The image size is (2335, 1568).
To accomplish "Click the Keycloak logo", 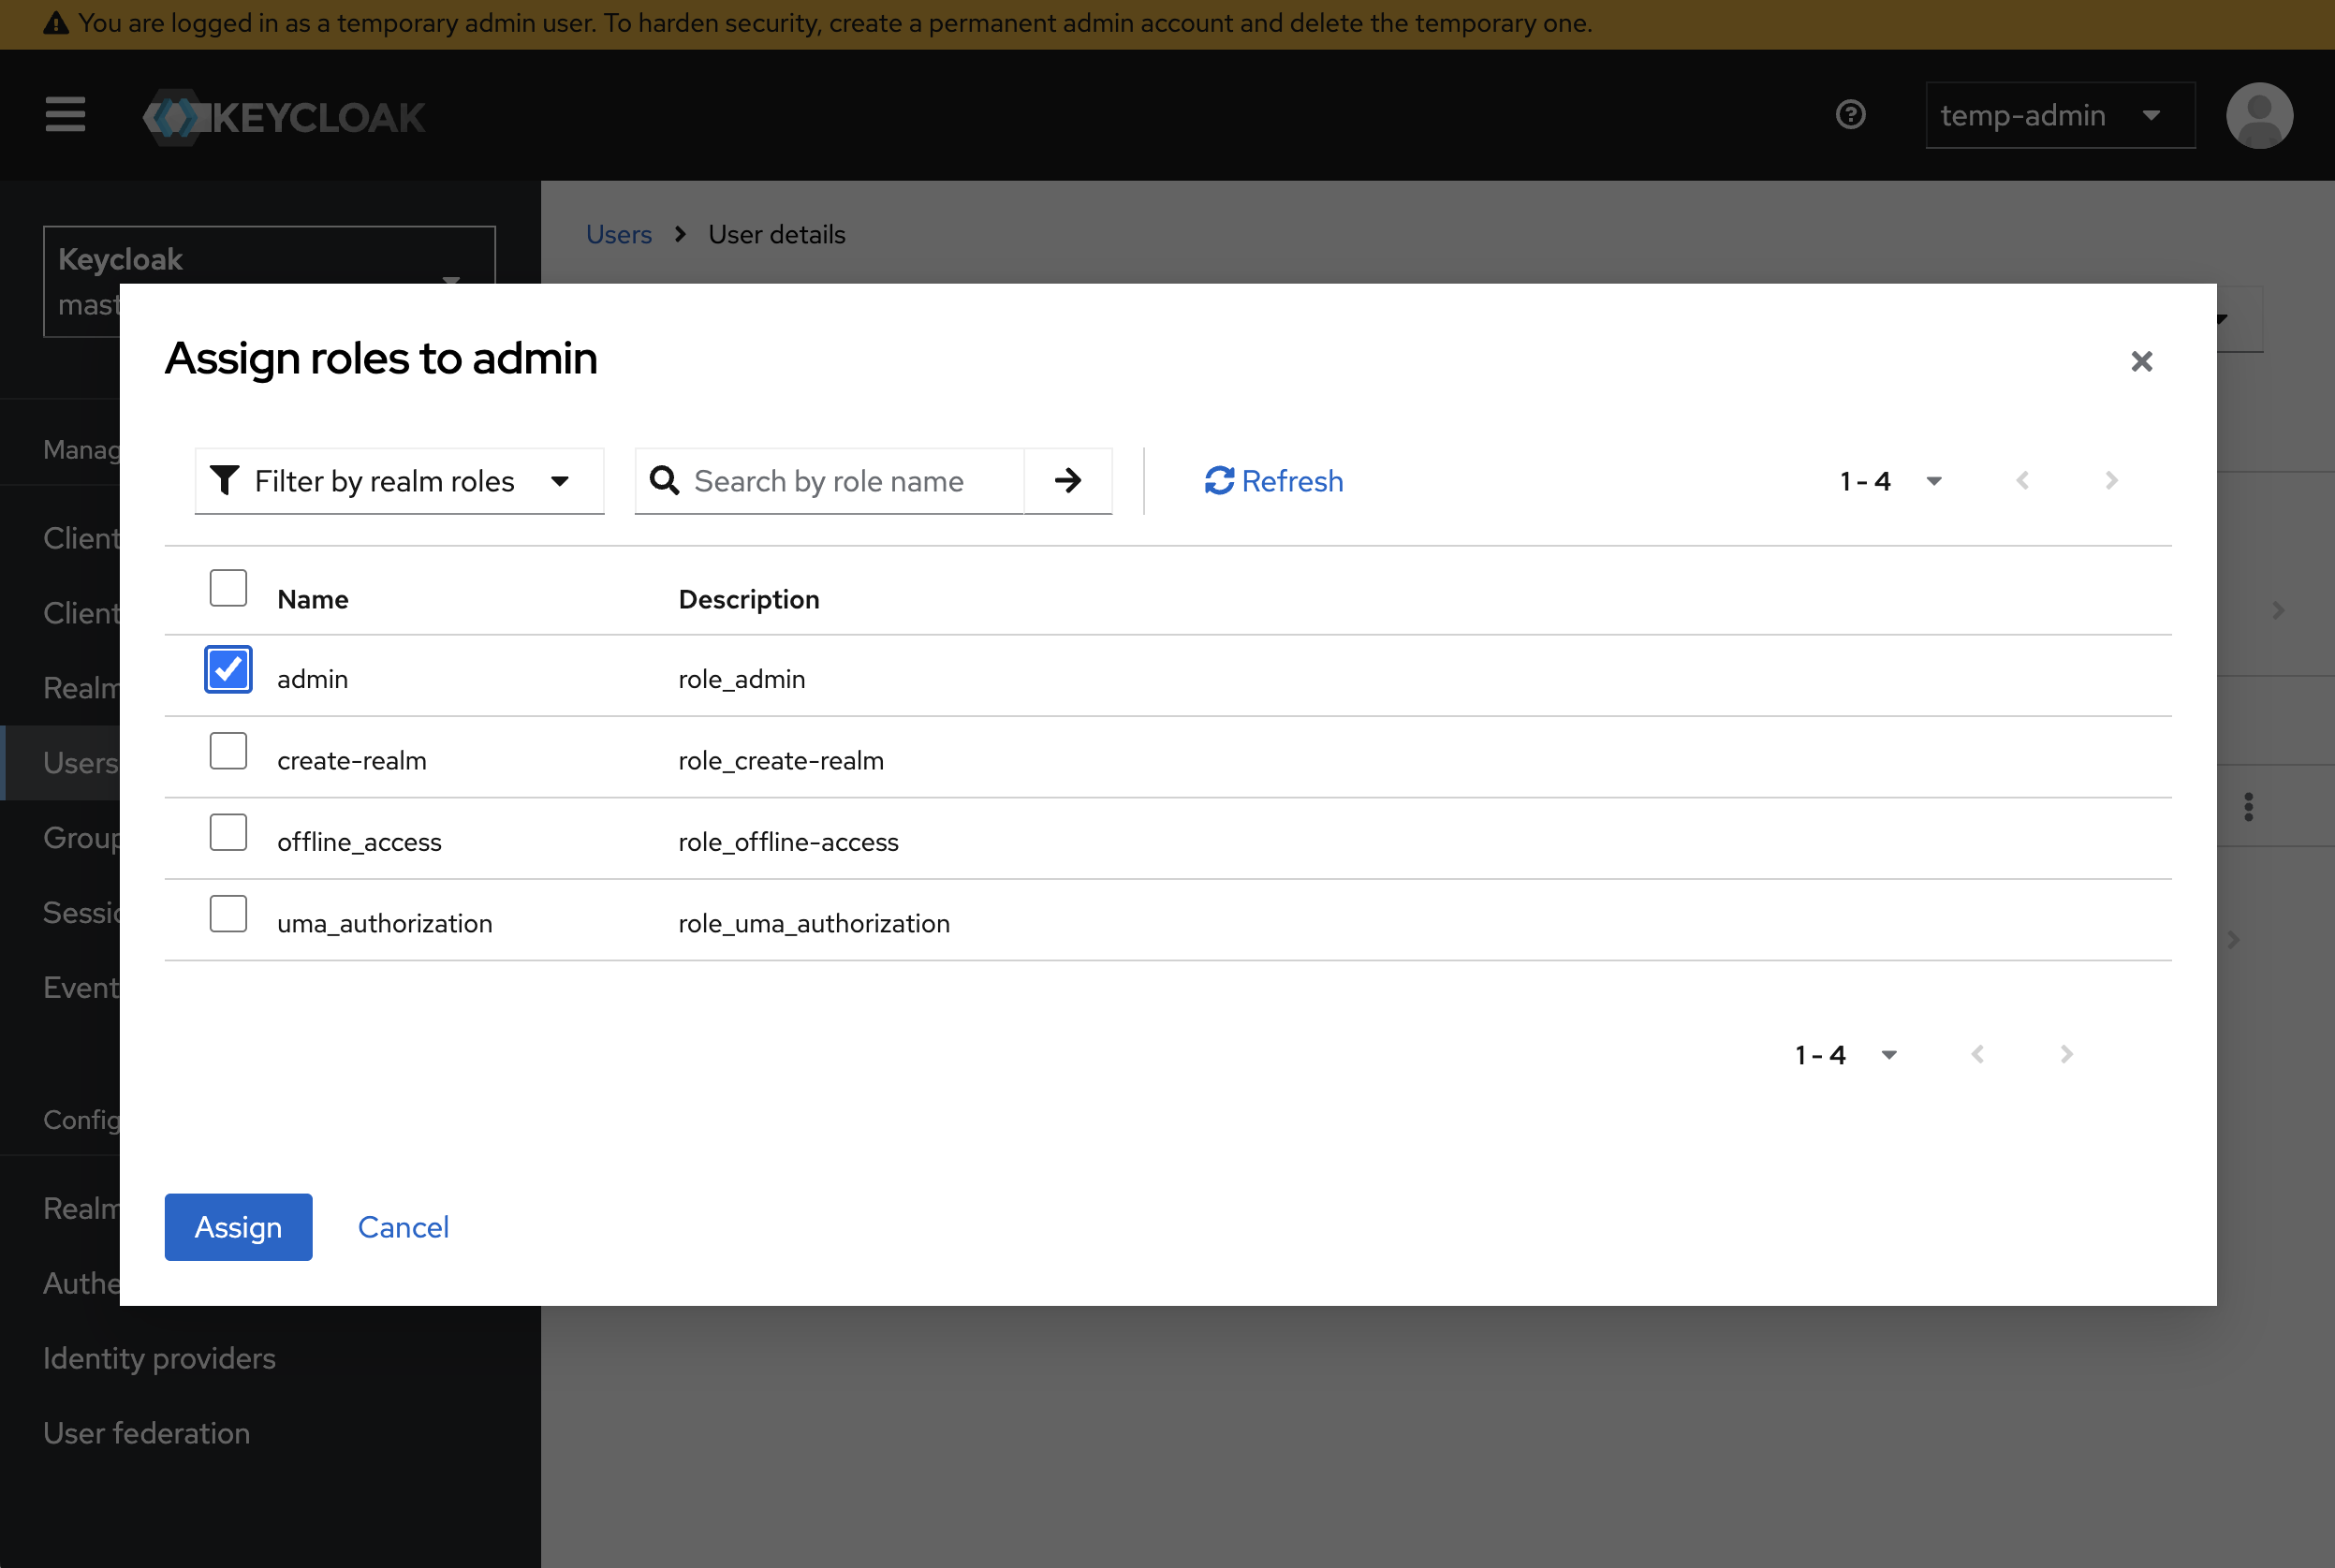I will 284,117.
